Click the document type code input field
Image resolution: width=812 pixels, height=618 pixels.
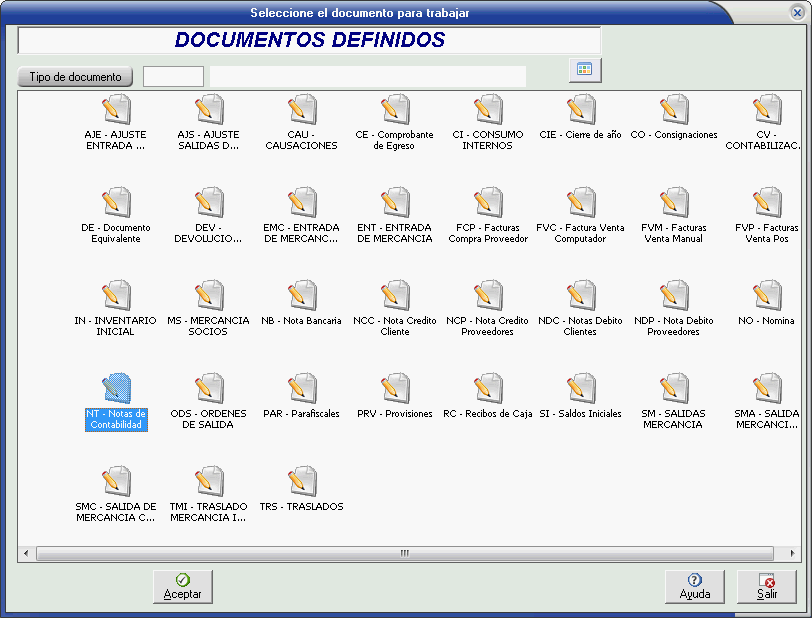pyautogui.click(x=173, y=77)
